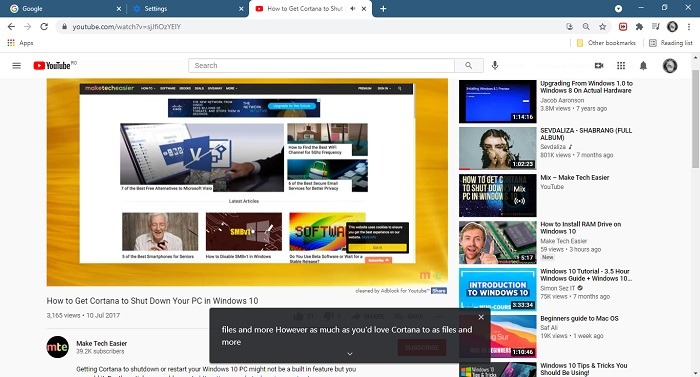Click the YouTube search magnifier button
The image size is (700, 377).
coord(468,66)
